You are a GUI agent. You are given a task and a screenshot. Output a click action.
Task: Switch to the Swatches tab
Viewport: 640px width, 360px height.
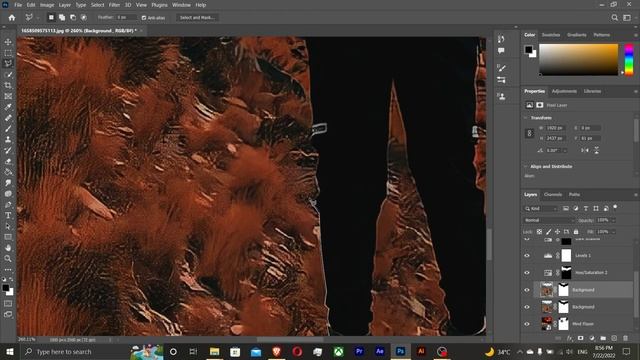pyautogui.click(x=551, y=35)
